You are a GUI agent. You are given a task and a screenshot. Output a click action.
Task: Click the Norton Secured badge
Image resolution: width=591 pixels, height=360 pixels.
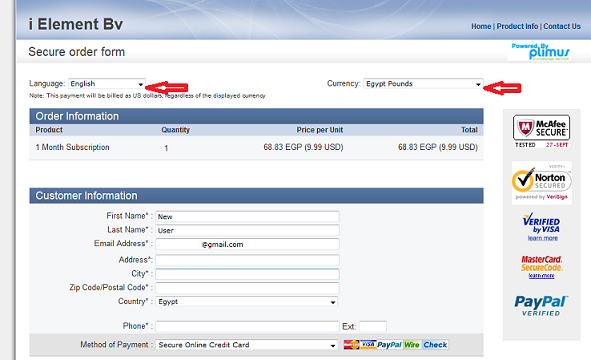pos(542,183)
